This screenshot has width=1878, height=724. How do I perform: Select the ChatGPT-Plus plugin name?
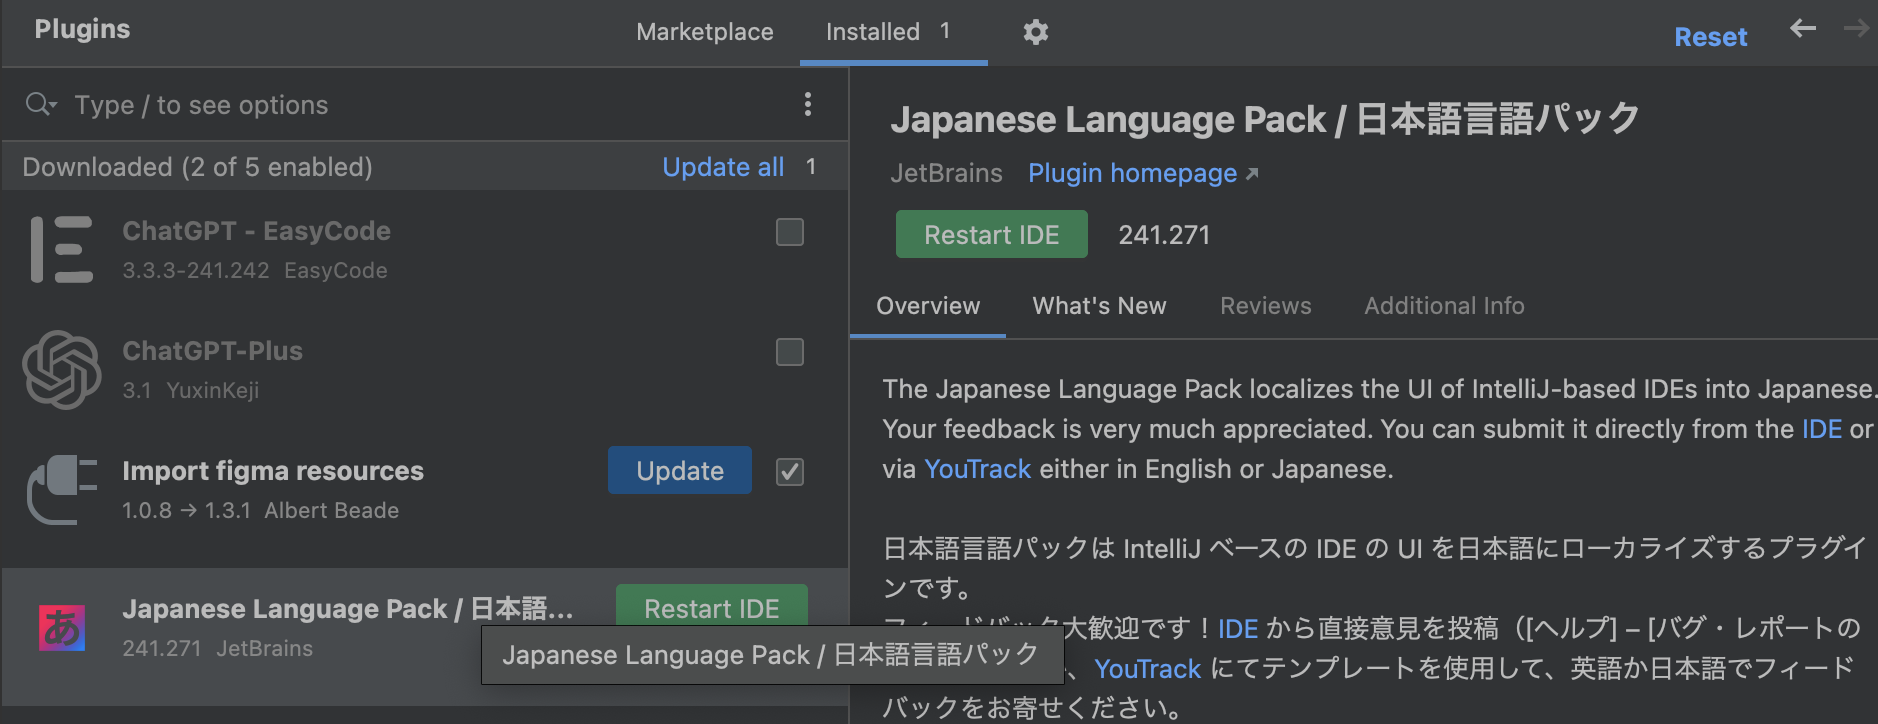pos(212,351)
